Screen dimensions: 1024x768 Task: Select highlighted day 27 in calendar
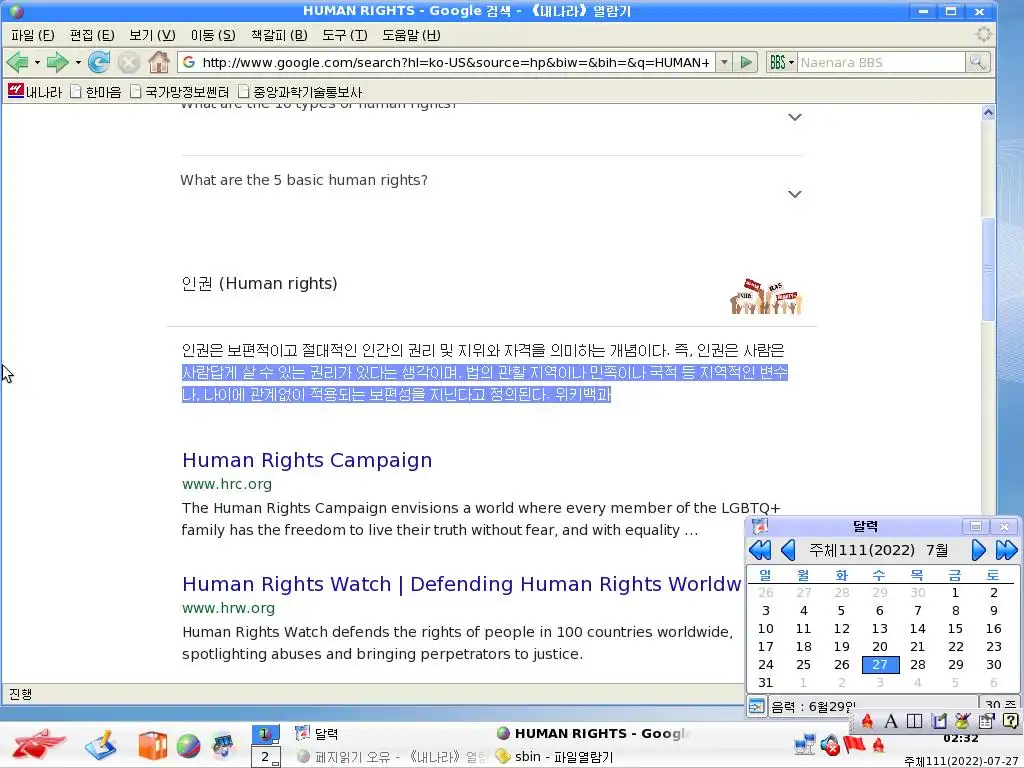click(880, 664)
